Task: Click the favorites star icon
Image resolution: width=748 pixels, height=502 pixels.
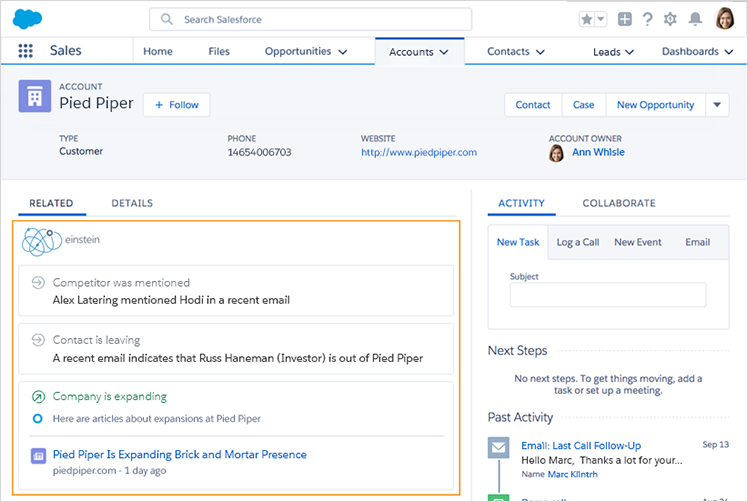Action: coord(587,19)
